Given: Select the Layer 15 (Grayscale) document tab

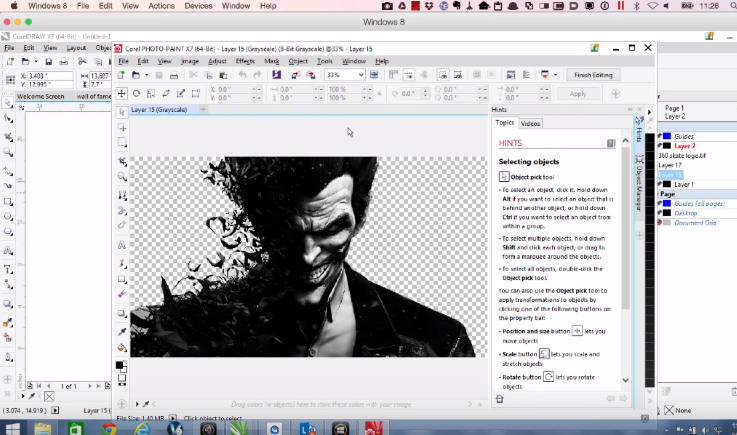Looking at the screenshot, I should (x=159, y=110).
